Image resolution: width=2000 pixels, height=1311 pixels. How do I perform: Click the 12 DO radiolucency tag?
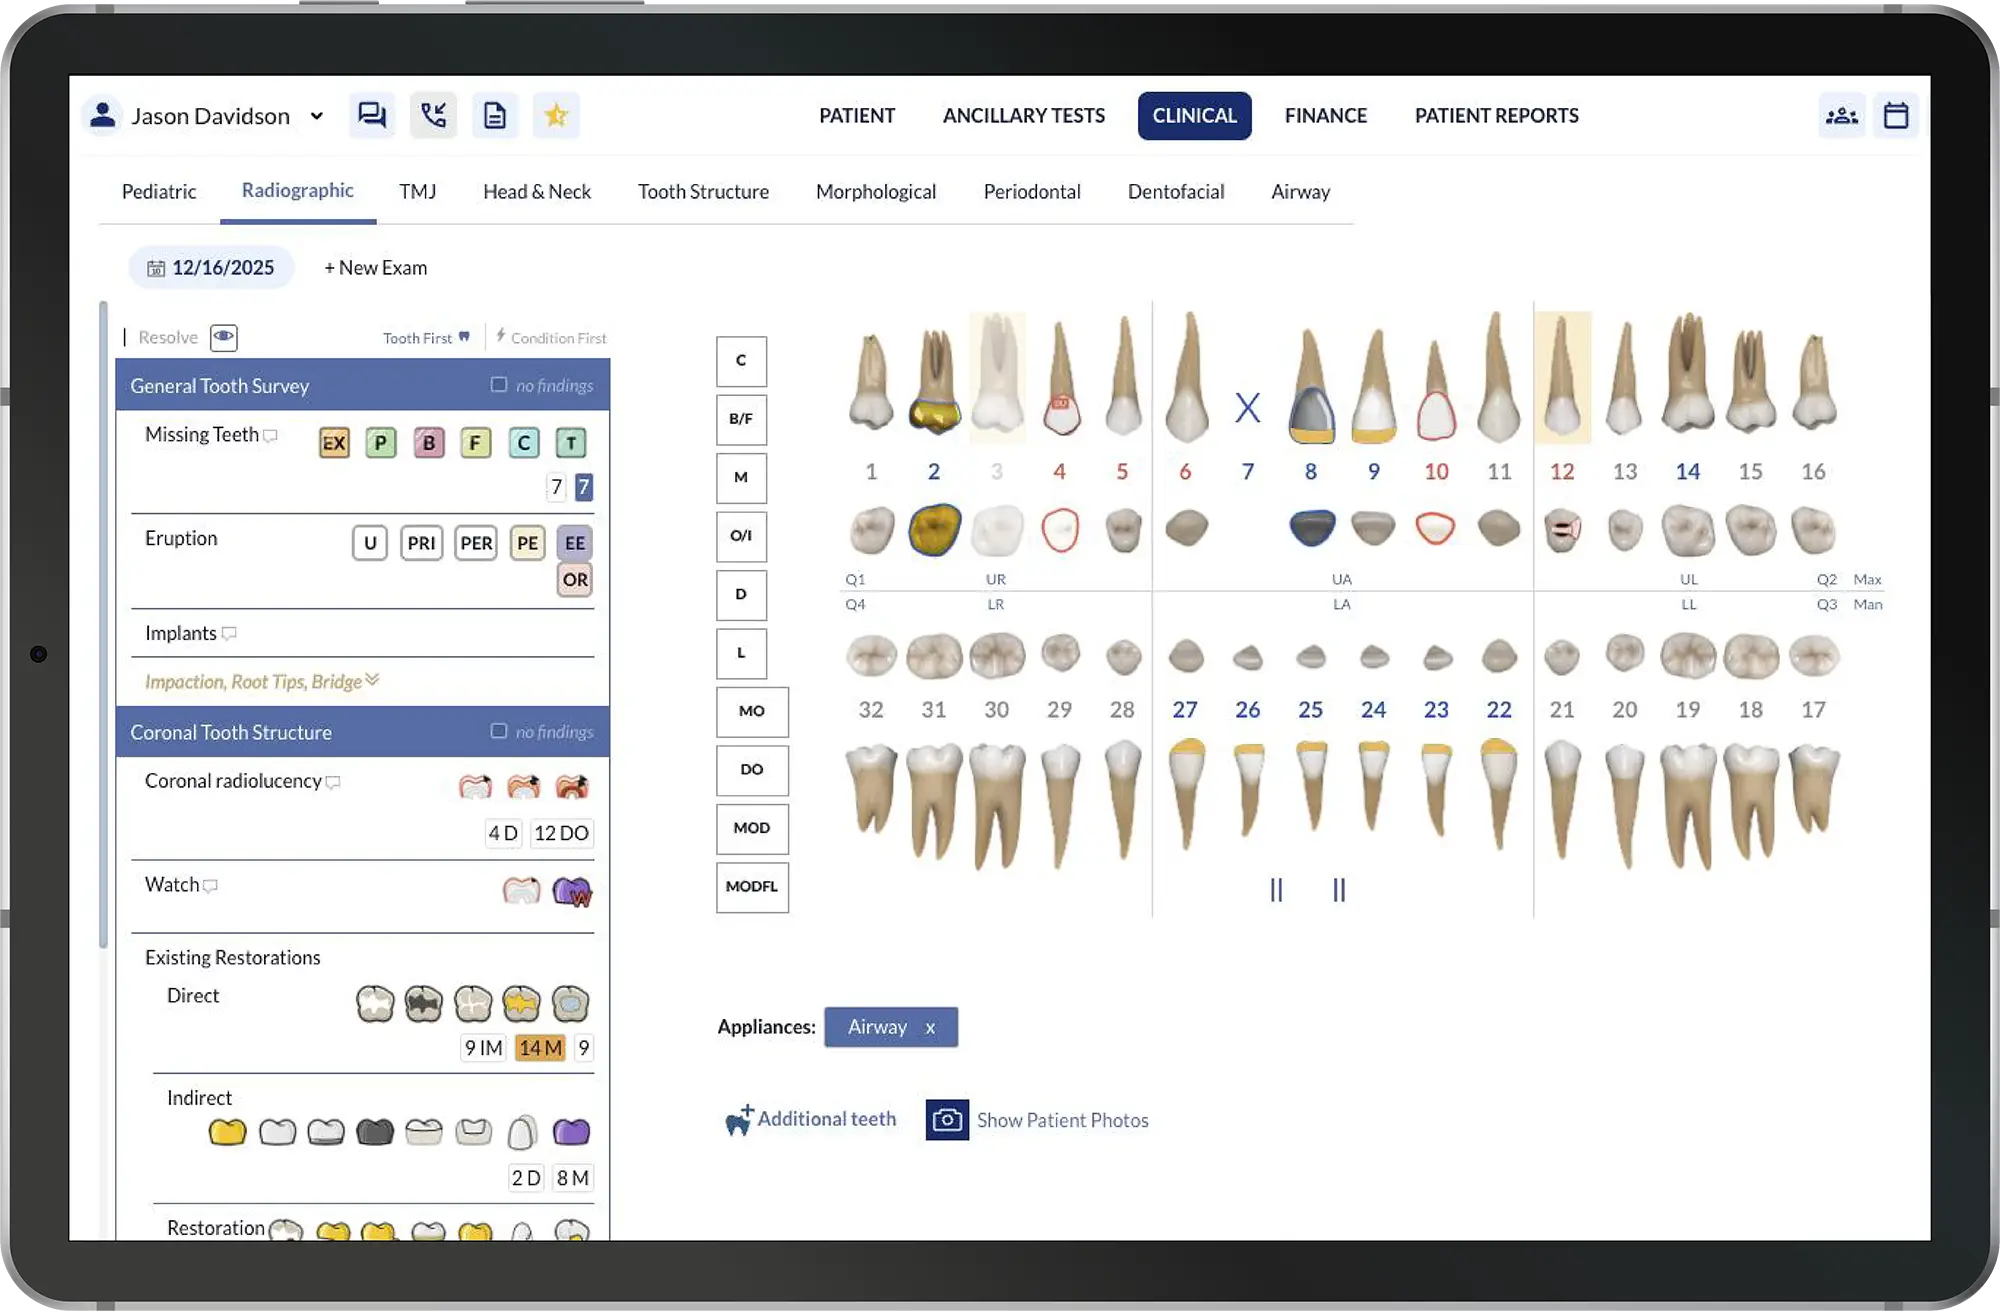tap(561, 833)
